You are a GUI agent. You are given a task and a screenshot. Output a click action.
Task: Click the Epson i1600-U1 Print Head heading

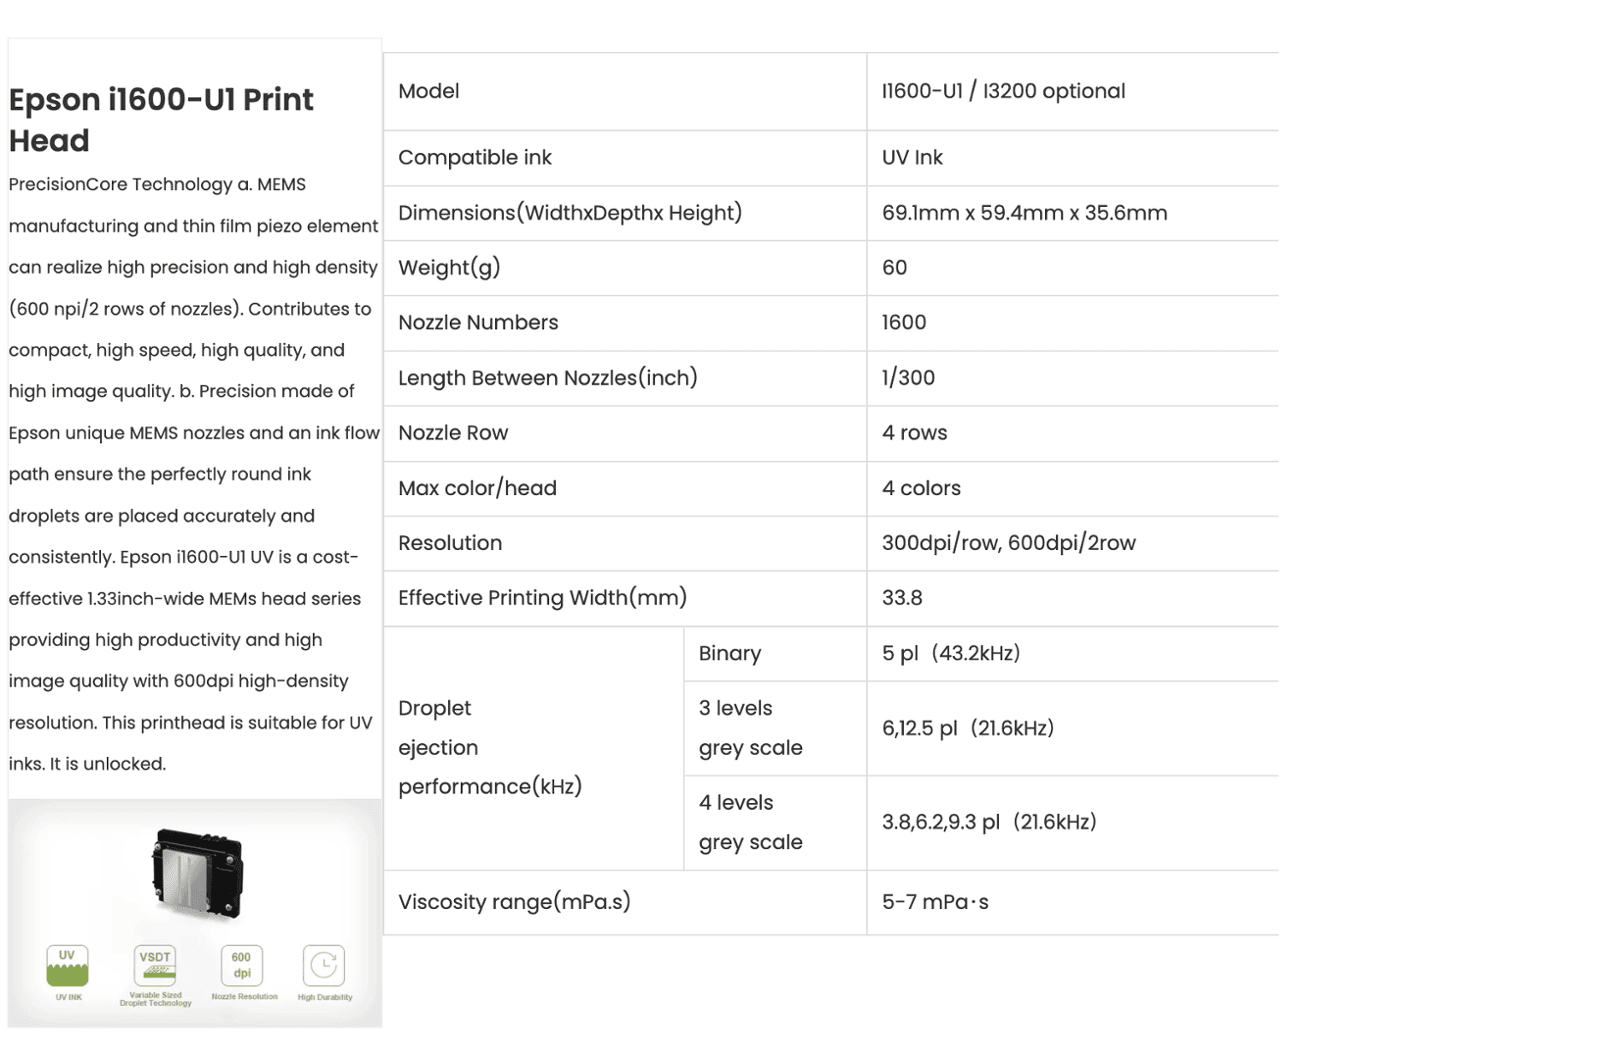tap(161, 120)
